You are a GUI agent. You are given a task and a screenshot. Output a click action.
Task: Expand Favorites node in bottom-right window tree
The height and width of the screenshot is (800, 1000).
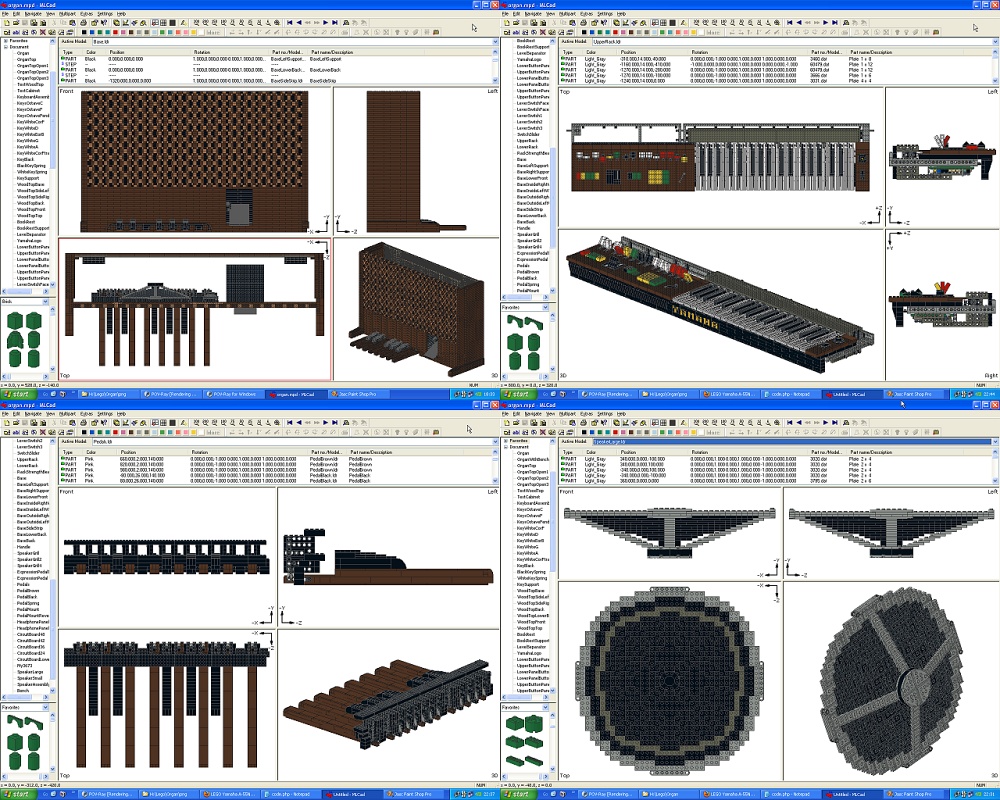(x=506, y=441)
